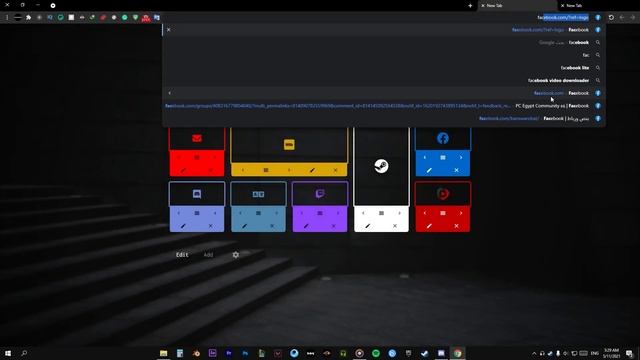The height and width of the screenshot is (360, 640).
Task: Click the grid icon on Facebook tile
Action: click(x=442, y=158)
